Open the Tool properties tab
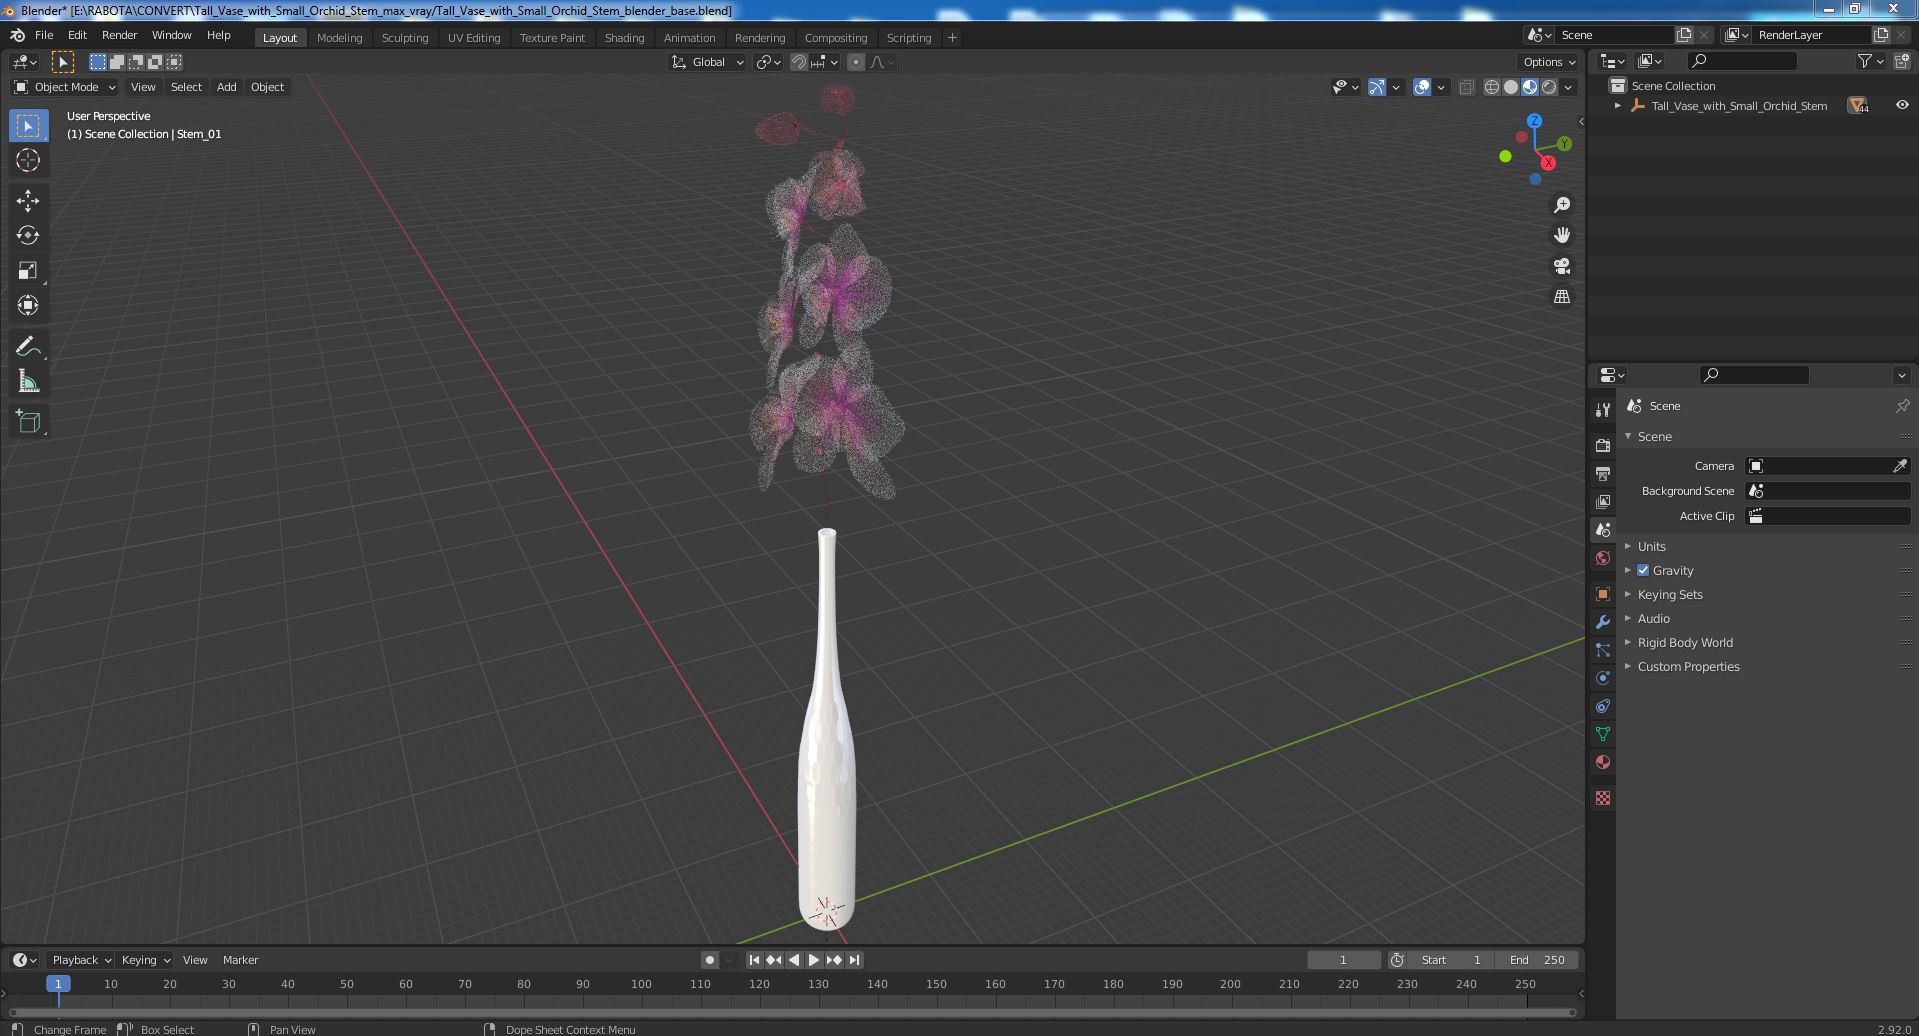Viewport: 1919px width, 1036px height. tap(1603, 409)
